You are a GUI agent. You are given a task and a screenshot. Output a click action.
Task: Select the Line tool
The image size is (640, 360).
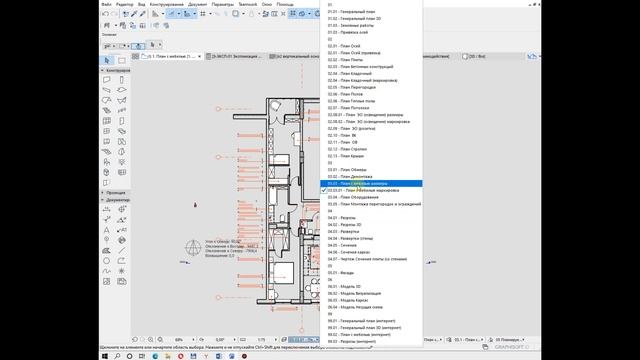click(122, 251)
